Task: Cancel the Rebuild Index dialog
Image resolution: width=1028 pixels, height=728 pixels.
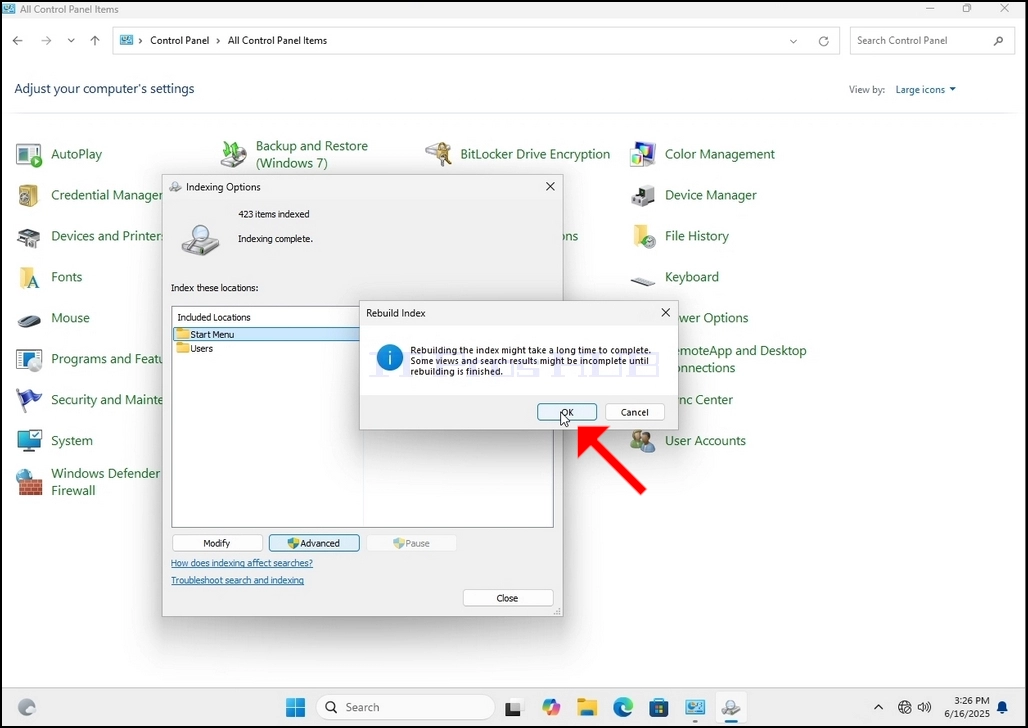Action: [x=634, y=412]
